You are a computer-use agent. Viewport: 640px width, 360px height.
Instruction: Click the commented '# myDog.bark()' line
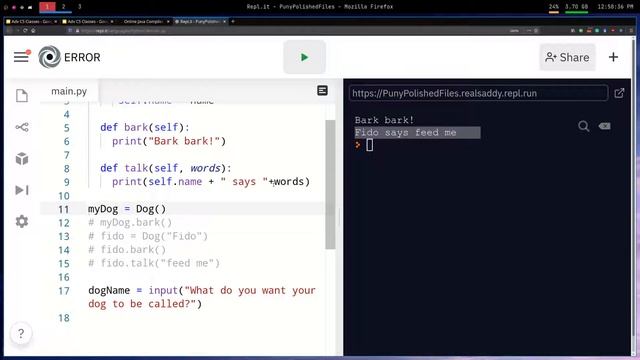pos(130,222)
